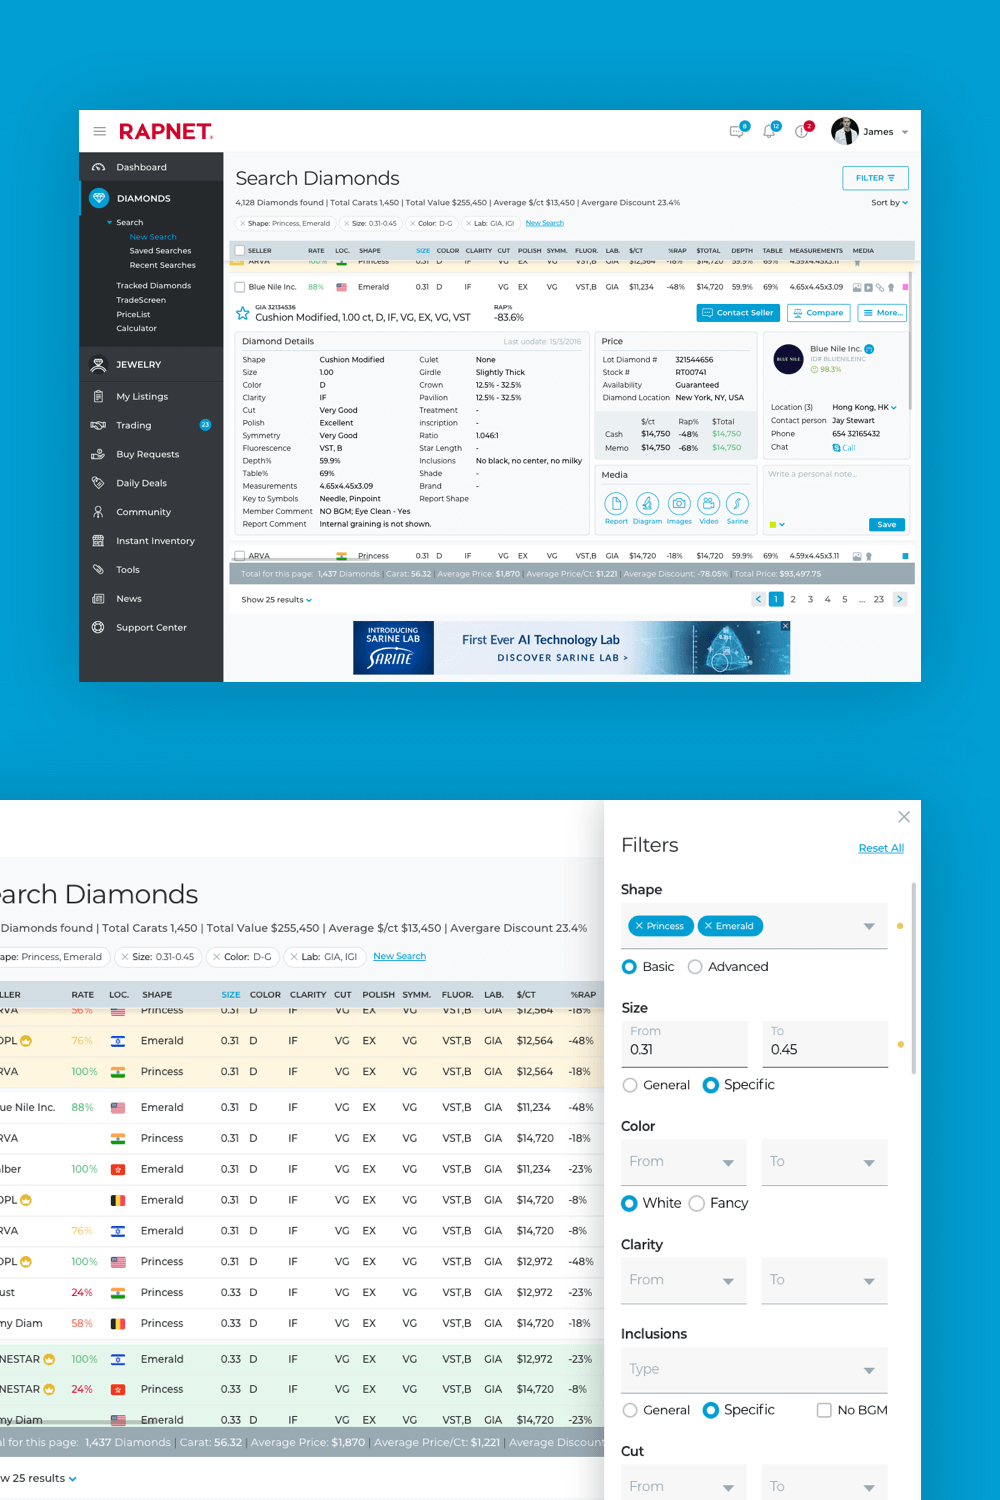This screenshot has width=1000, height=1500.
Task: Open the hamburger menu beside the RAPNET logo
Action: pyautogui.click(x=99, y=131)
